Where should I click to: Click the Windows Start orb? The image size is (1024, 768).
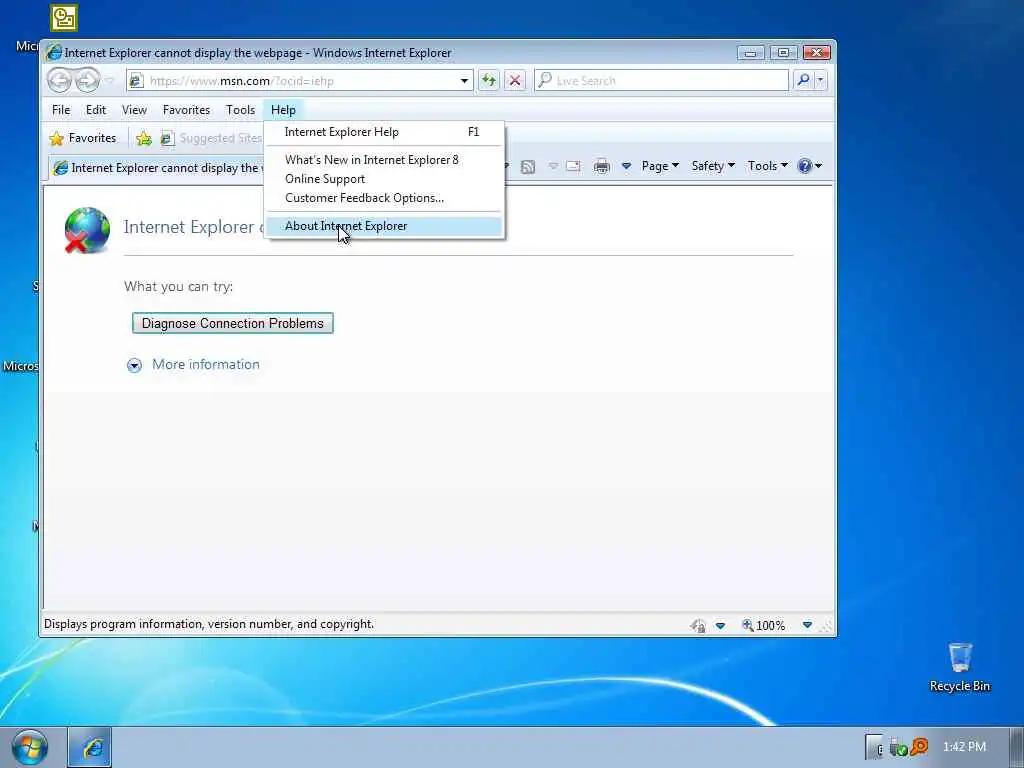(x=29, y=747)
